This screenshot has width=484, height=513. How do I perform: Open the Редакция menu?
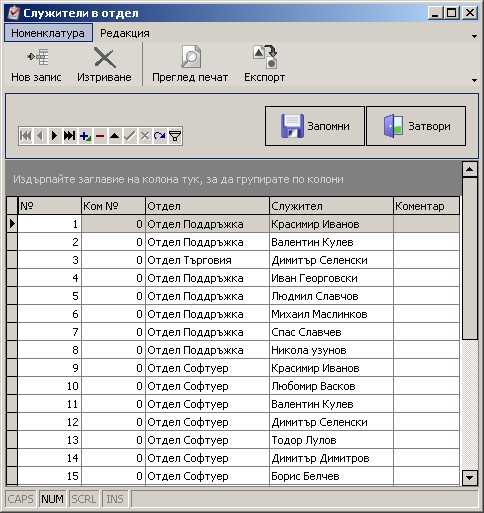coord(125,33)
